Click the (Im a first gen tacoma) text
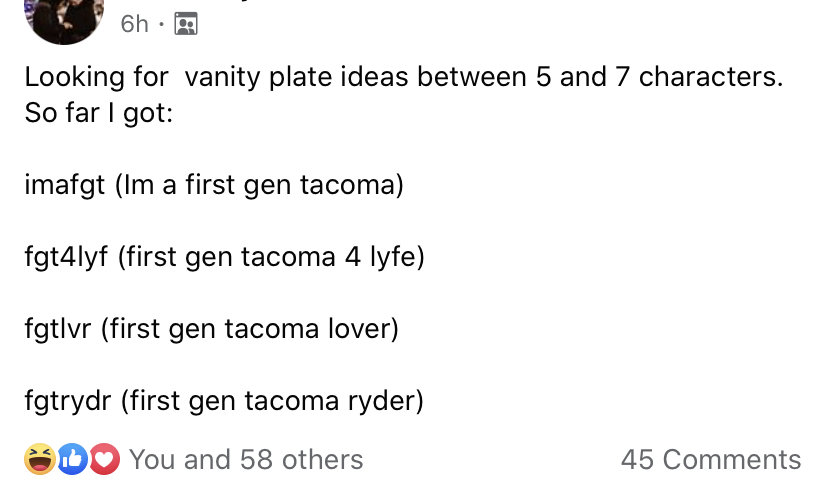Viewport: 828px width, 495px height. click(x=259, y=185)
